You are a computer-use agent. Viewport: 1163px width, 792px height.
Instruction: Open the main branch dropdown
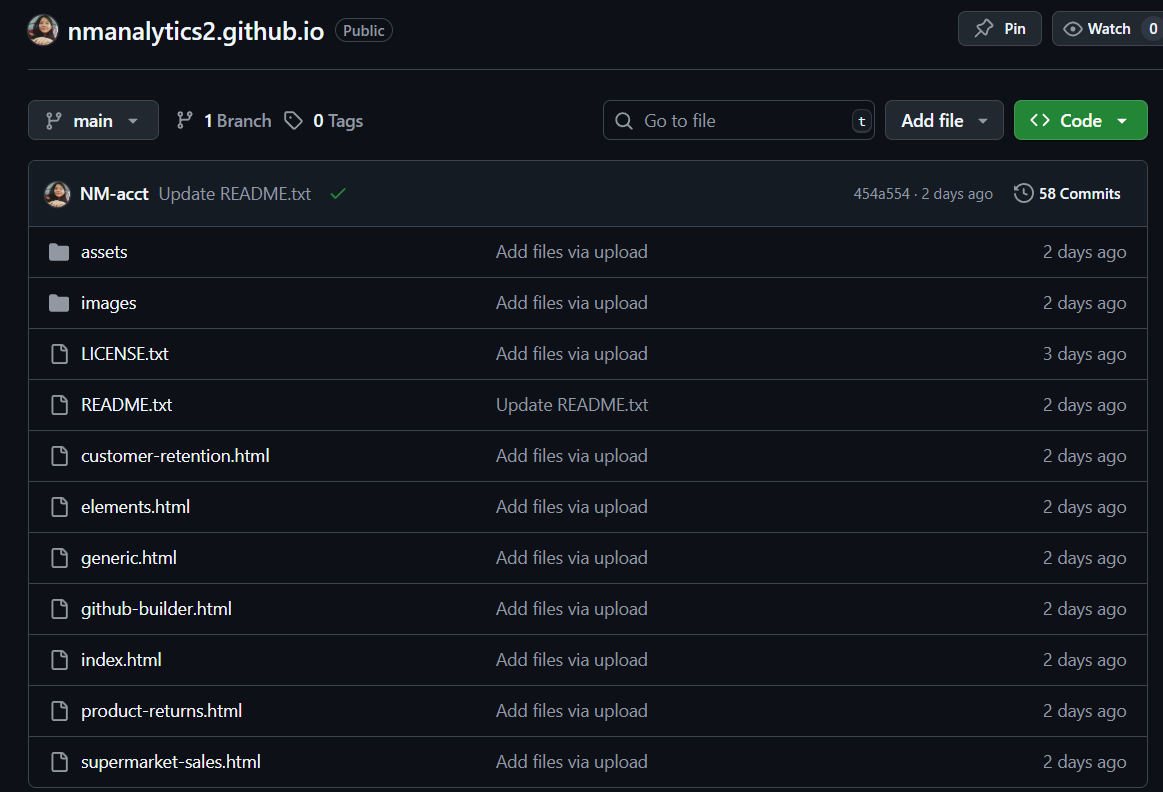click(93, 120)
